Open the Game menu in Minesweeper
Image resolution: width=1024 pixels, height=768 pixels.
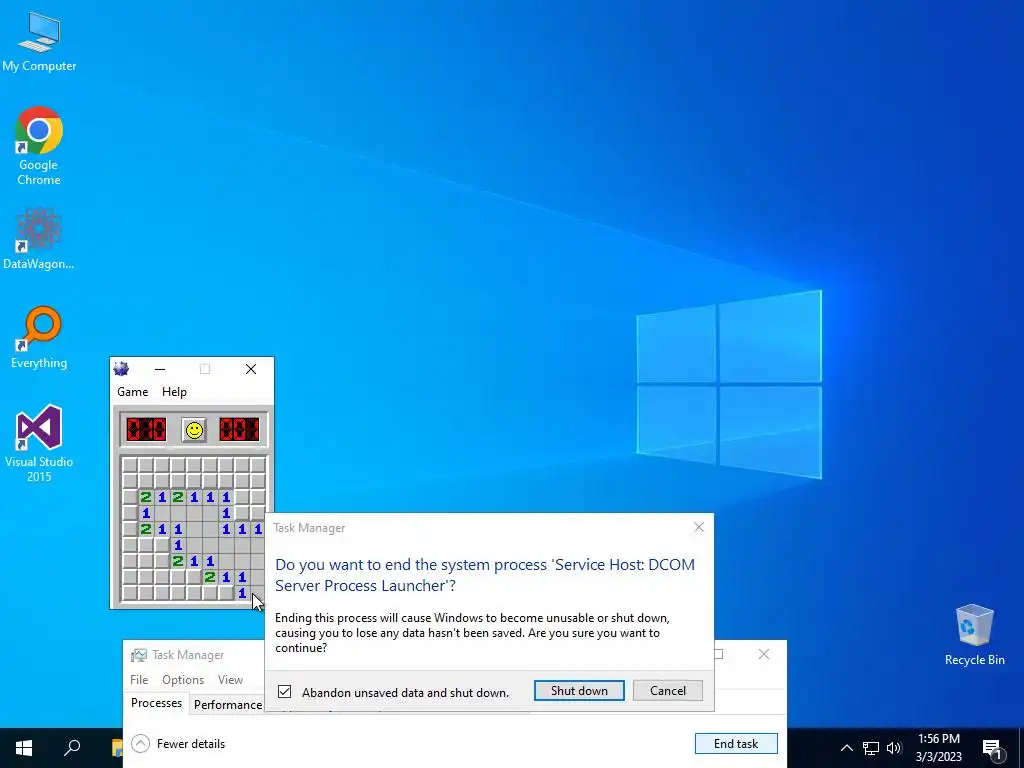tap(133, 392)
